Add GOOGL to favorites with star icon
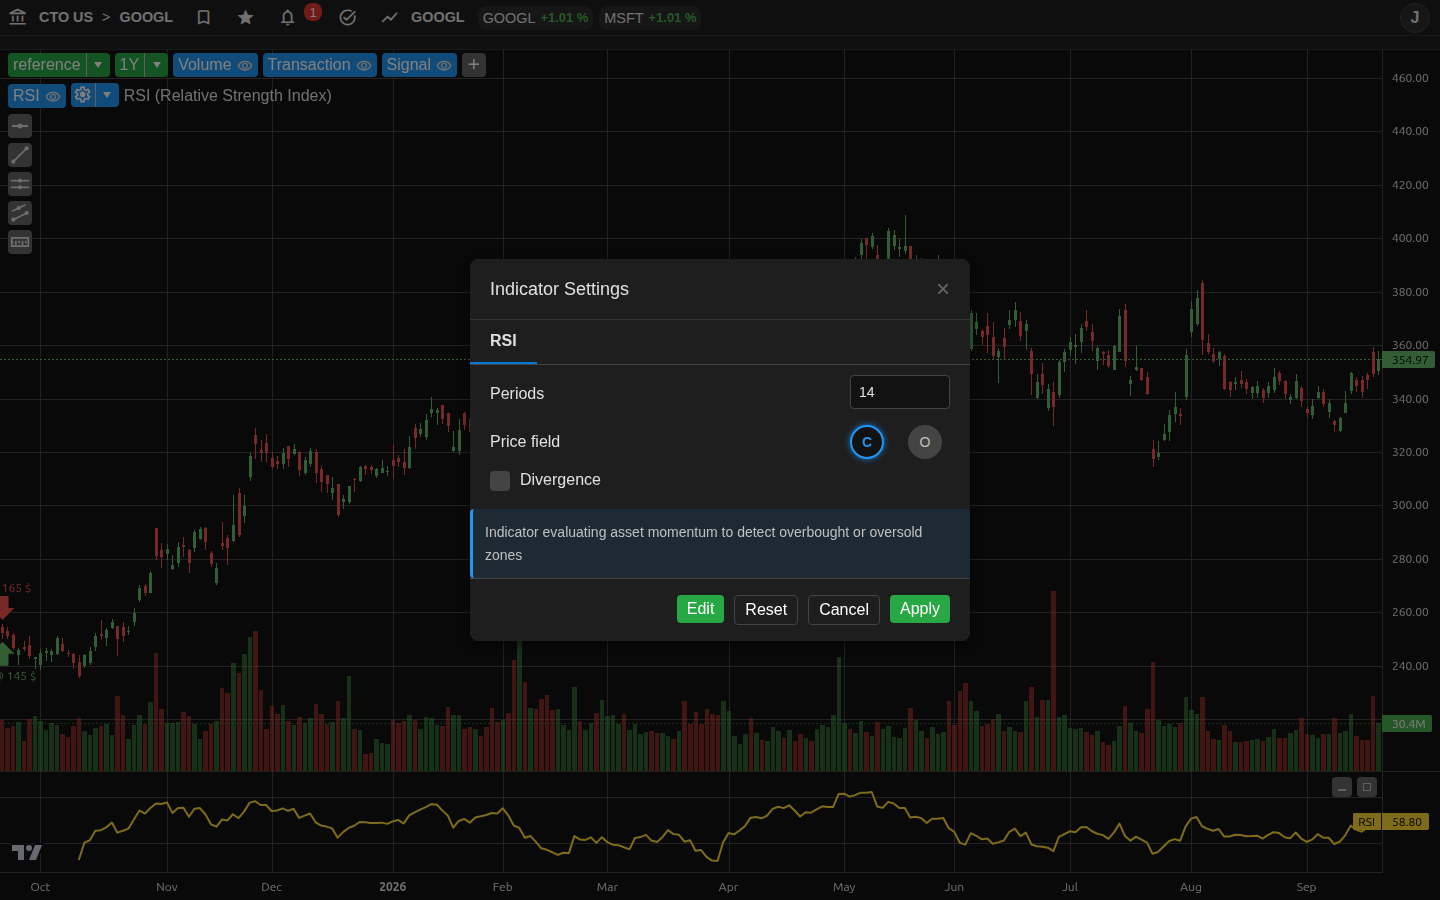This screenshot has width=1440, height=900. [246, 17]
